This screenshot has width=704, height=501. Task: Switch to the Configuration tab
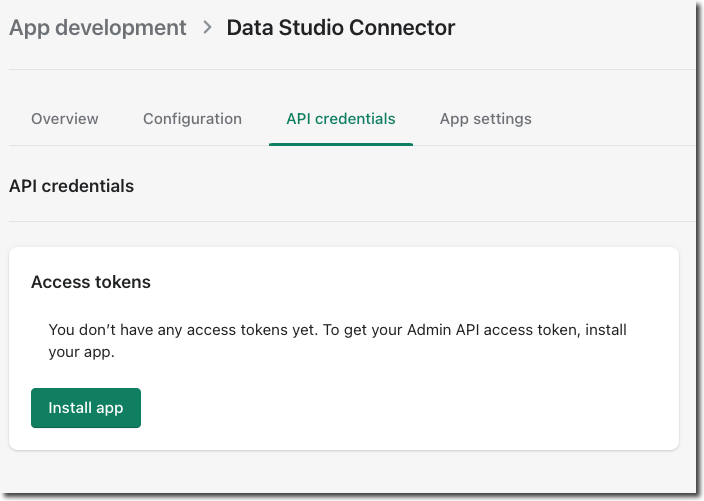tap(192, 119)
